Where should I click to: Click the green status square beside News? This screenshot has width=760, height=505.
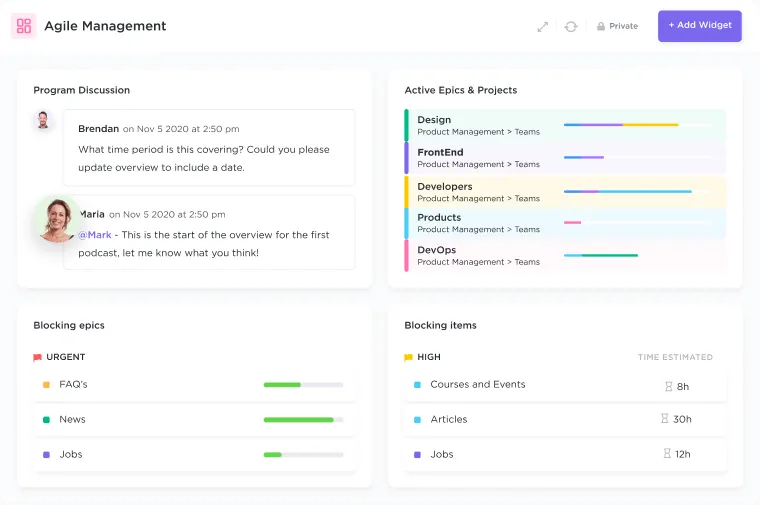(47, 420)
